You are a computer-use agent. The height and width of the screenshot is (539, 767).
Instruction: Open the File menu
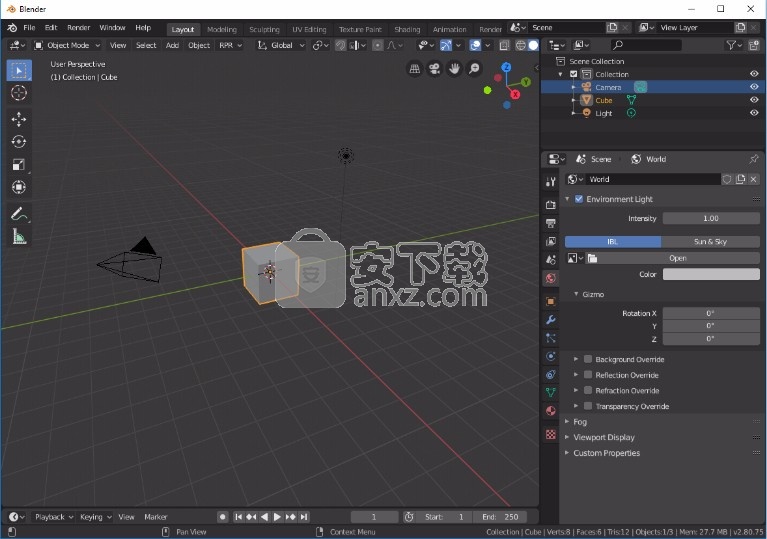coord(29,28)
